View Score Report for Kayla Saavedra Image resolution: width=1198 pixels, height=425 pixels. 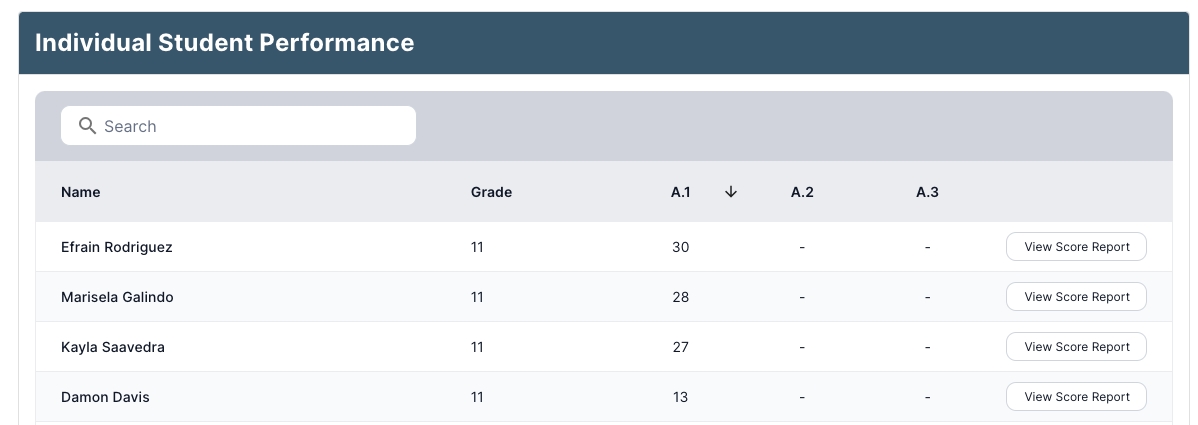click(x=1076, y=347)
